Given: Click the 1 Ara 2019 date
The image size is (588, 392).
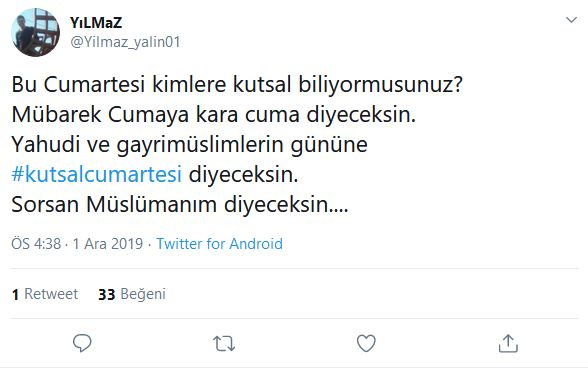Looking at the screenshot, I should pyautogui.click(x=108, y=244).
